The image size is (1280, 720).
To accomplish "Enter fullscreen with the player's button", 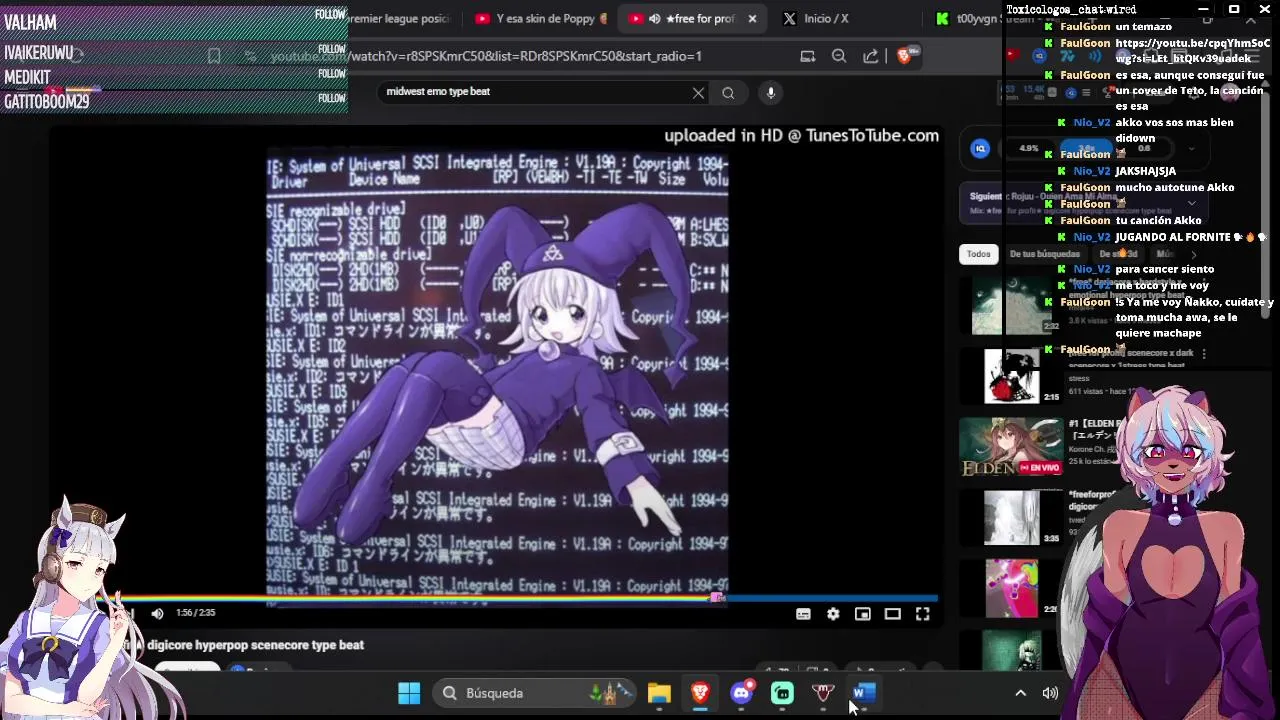I will click(x=923, y=614).
